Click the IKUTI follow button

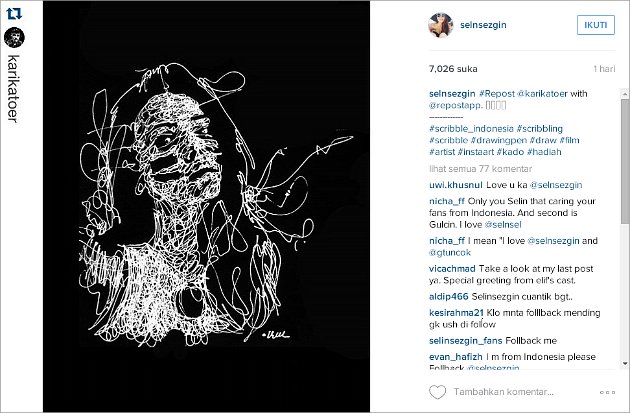click(596, 25)
